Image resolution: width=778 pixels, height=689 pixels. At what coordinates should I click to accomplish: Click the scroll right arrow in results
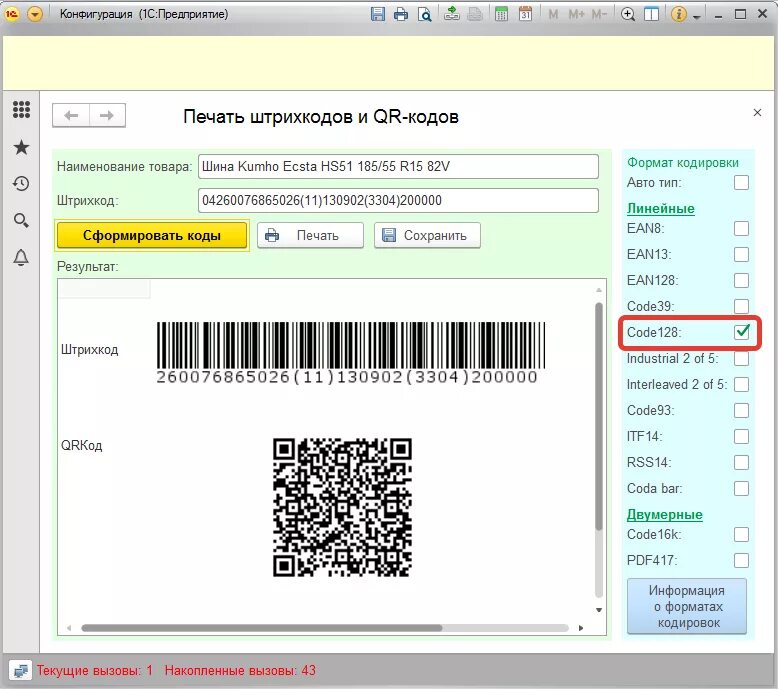pos(581,628)
